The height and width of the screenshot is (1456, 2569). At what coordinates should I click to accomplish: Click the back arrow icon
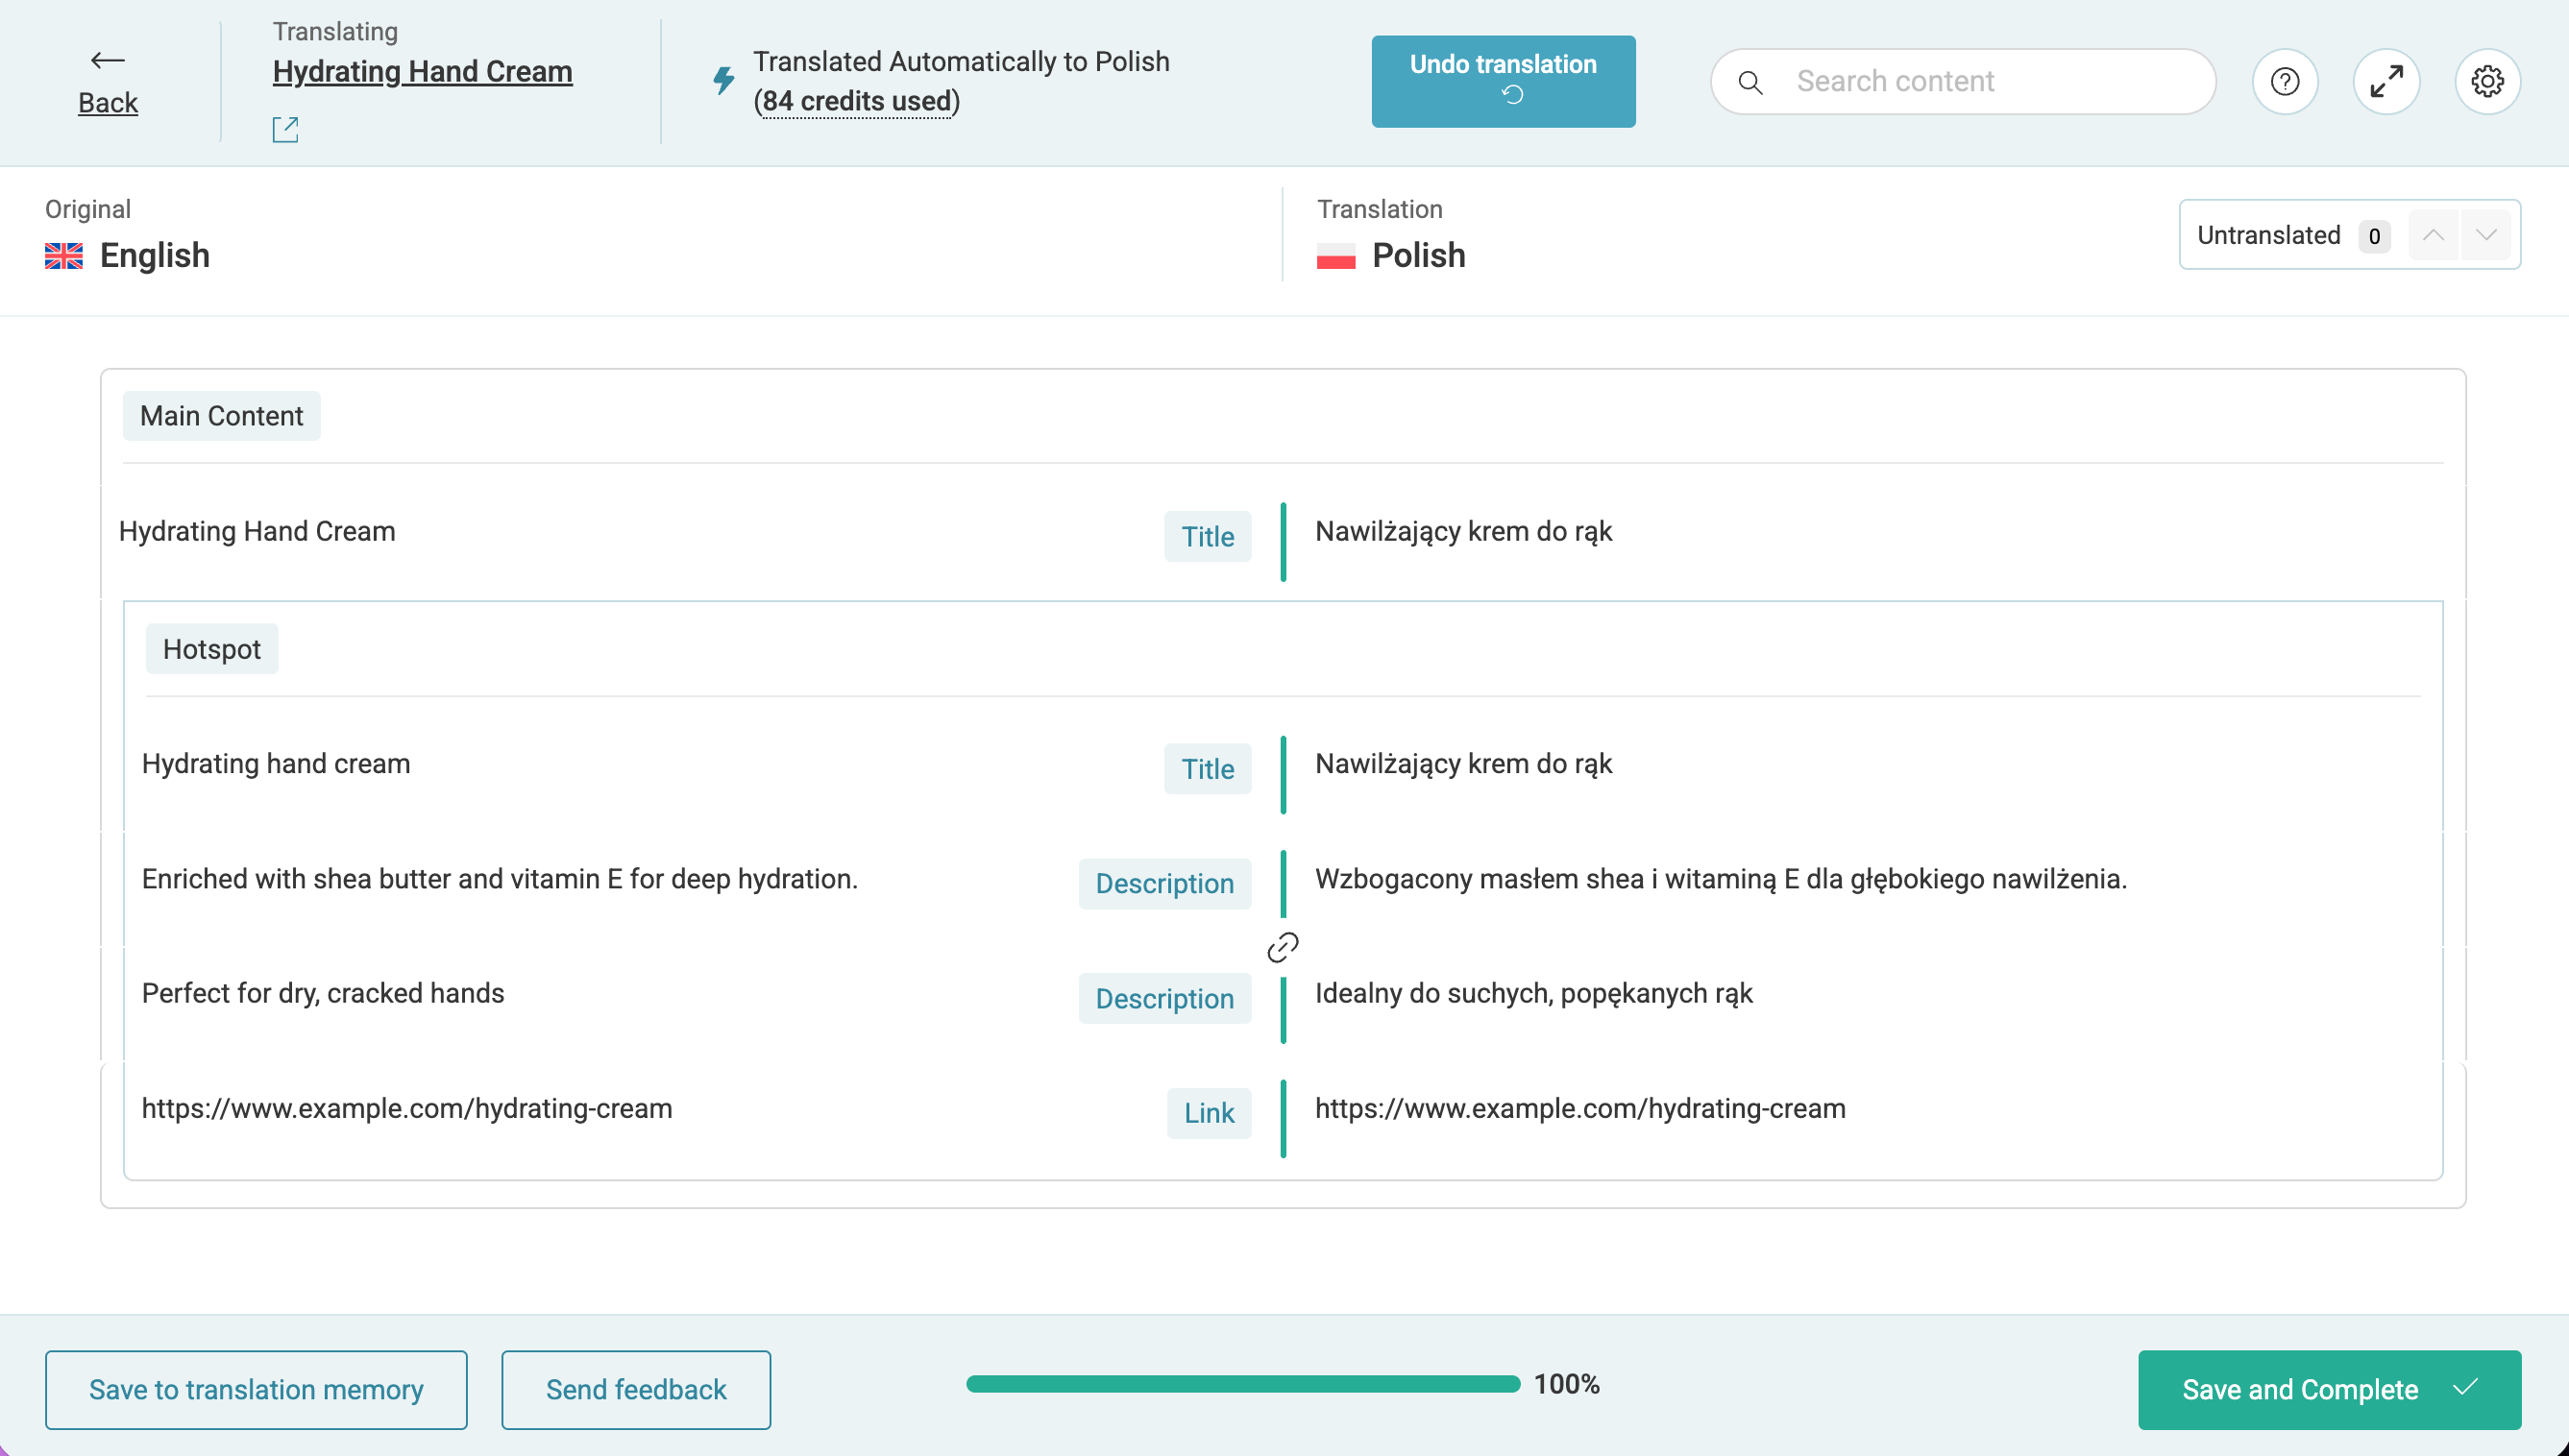click(x=107, y=61)
